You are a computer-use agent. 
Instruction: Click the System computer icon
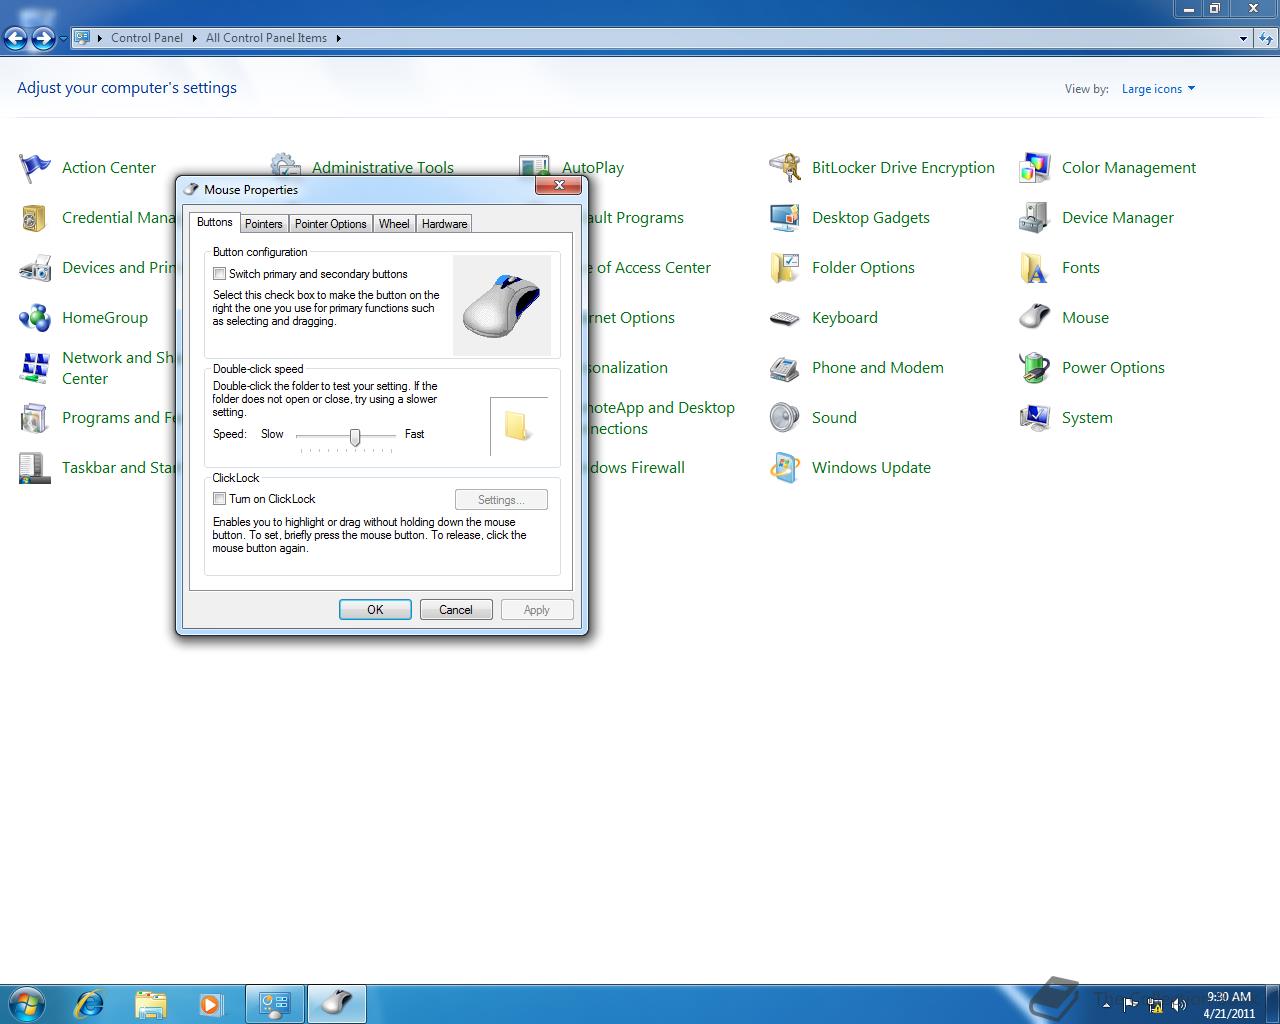[1035, 418]
